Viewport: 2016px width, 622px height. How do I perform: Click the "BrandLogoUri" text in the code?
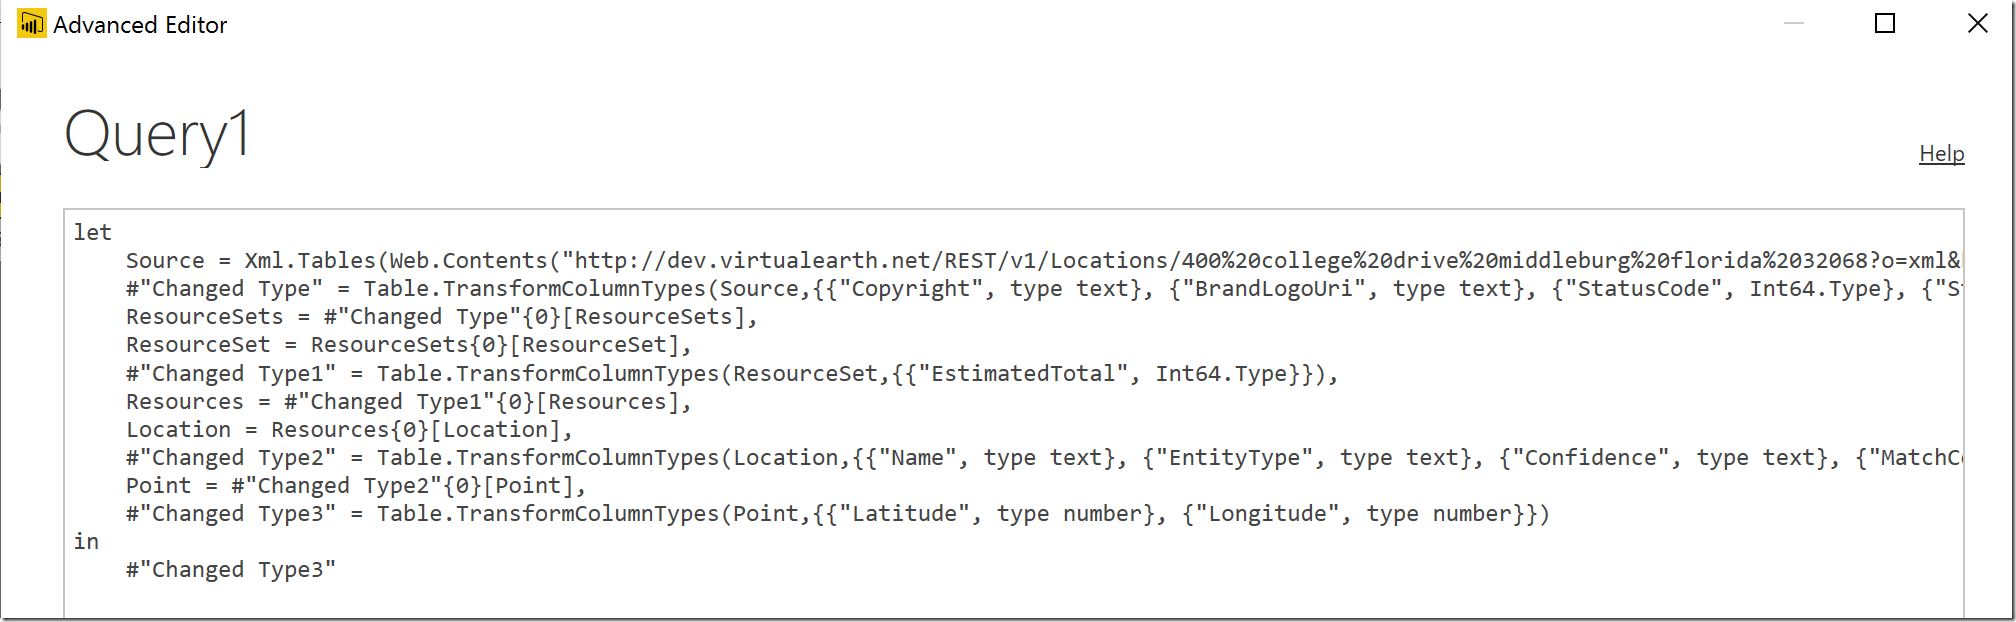coord(1267,289)
